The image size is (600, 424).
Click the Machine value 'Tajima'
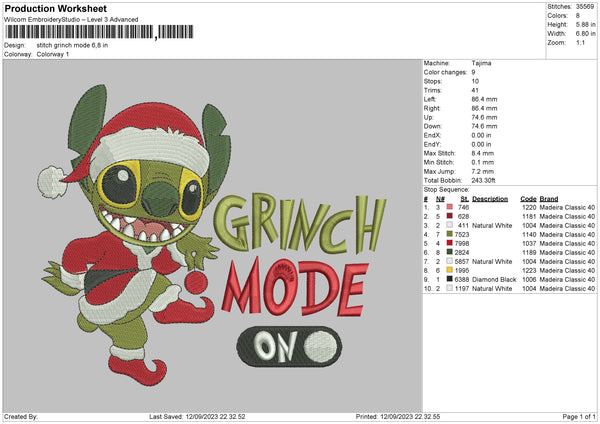pos(481,63)
